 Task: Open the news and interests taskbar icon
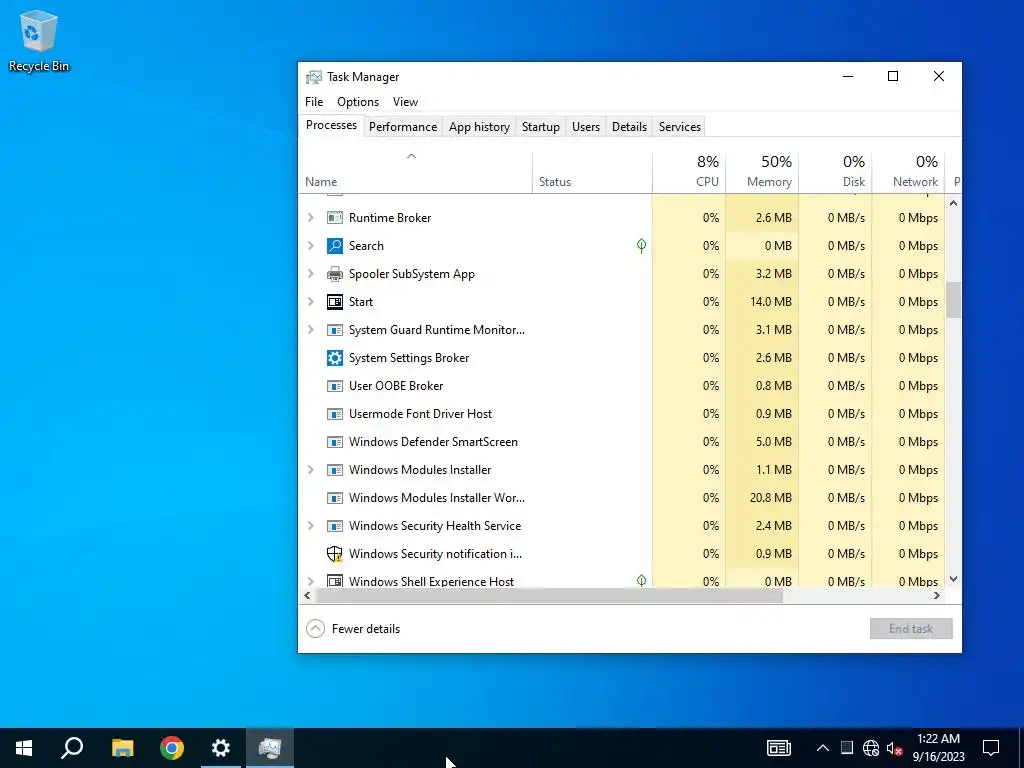[x=778, y=748]
